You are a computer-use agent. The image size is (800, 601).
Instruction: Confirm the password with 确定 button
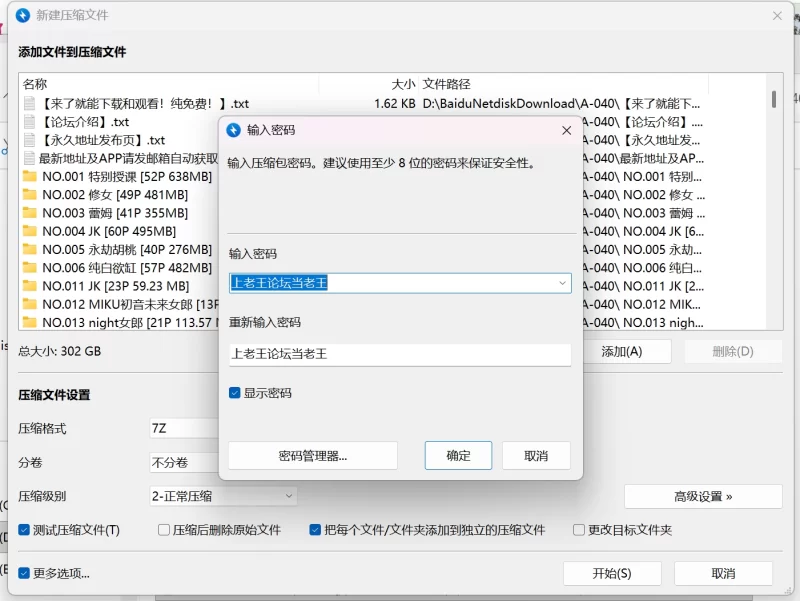coord(458,455)
